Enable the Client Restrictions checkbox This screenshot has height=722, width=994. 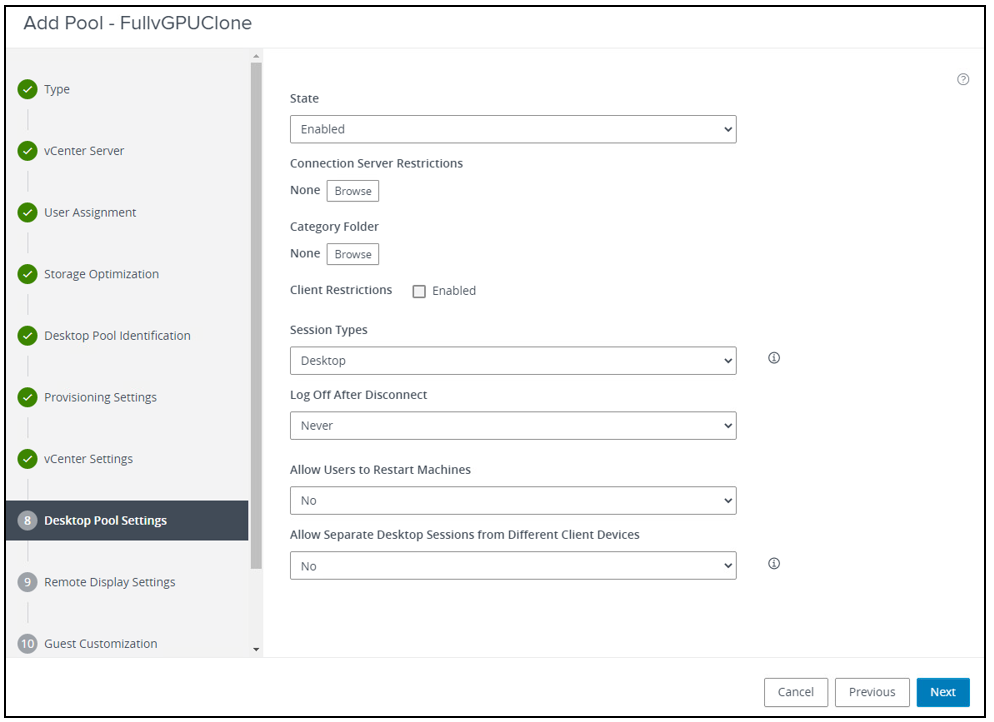(419, 291)
